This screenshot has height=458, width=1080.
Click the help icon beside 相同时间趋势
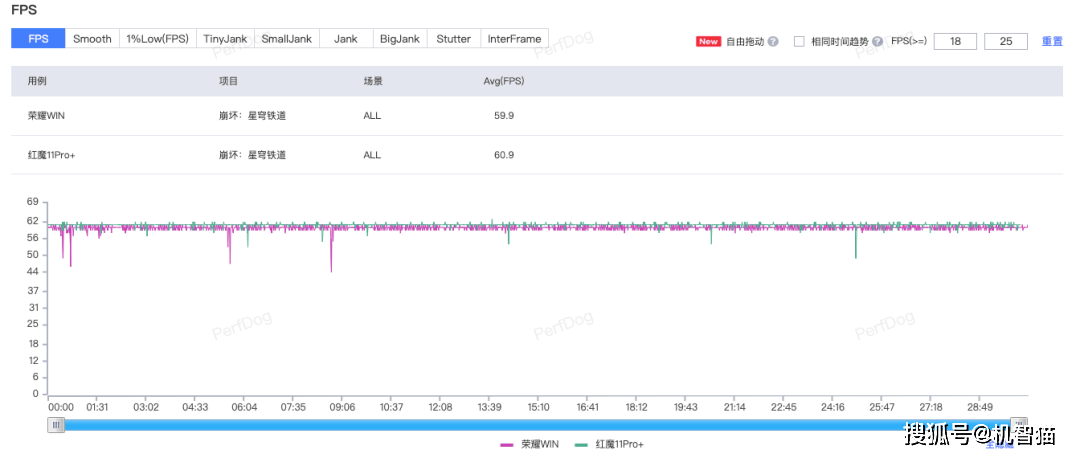tap(877, 42)
